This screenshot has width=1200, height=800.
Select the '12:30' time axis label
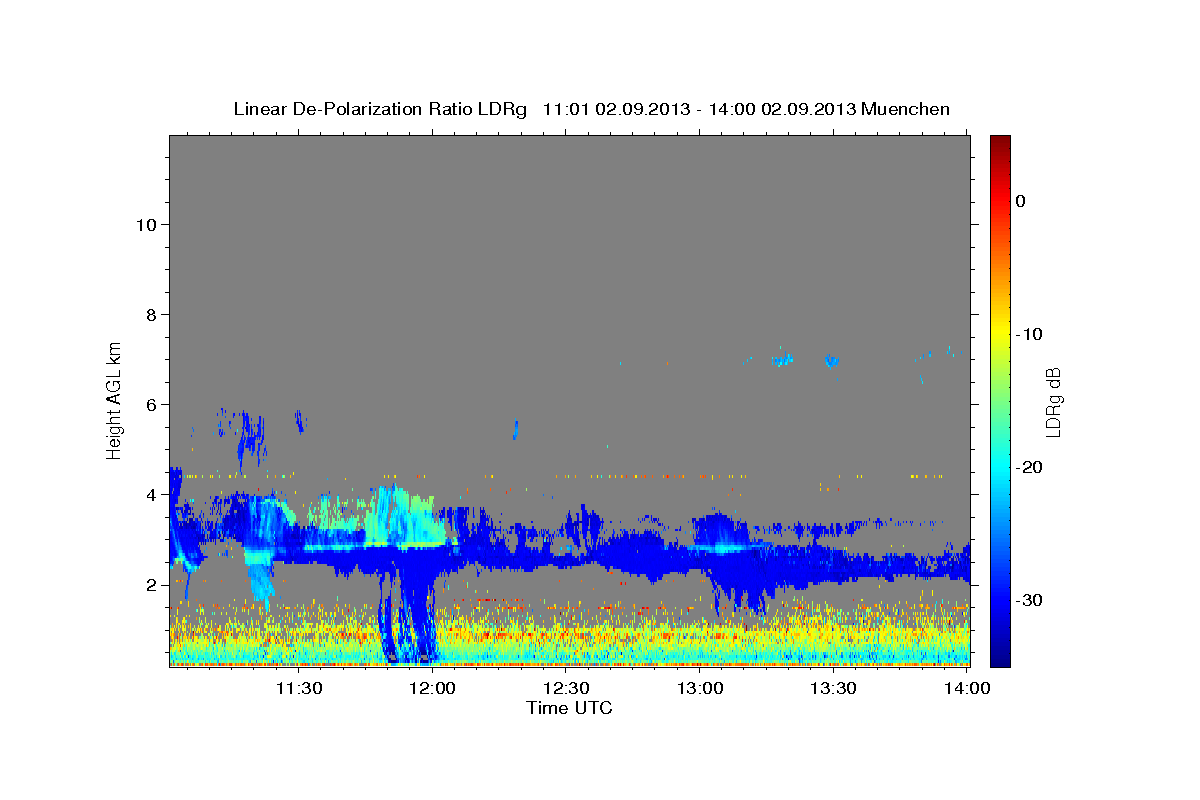[566, 688]
